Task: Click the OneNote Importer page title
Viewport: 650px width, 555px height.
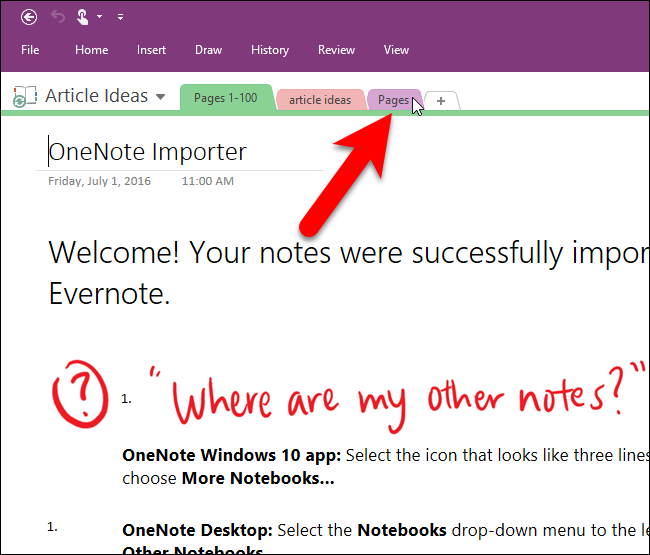Action: coord(147,152)
